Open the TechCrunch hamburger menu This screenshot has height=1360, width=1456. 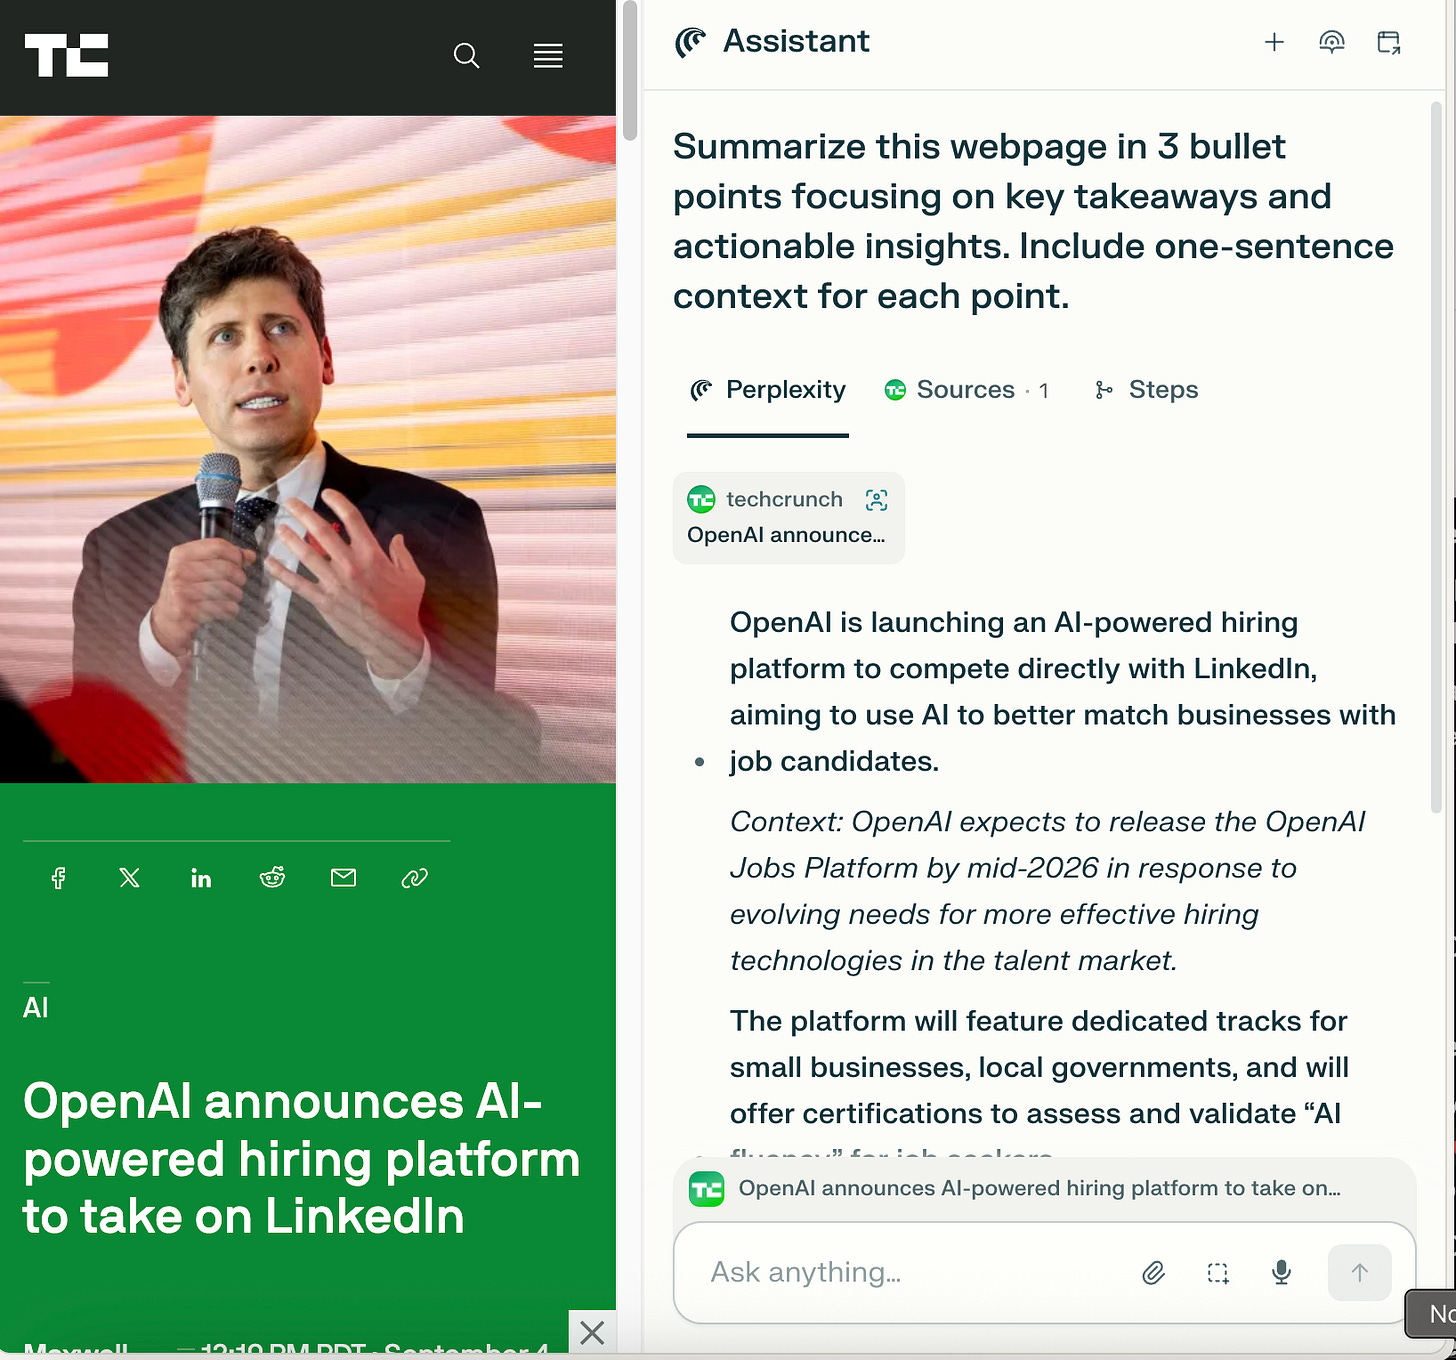[548, 56]
